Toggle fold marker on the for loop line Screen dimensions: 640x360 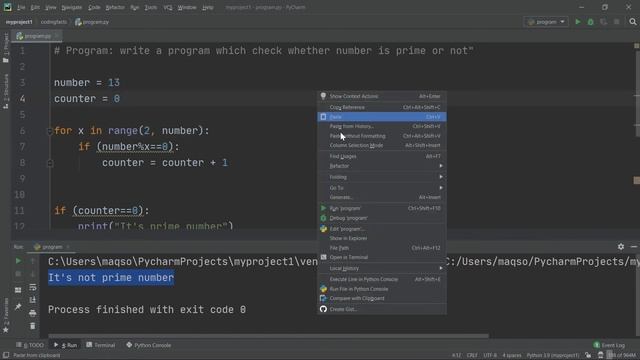click(x=50, y=131)
